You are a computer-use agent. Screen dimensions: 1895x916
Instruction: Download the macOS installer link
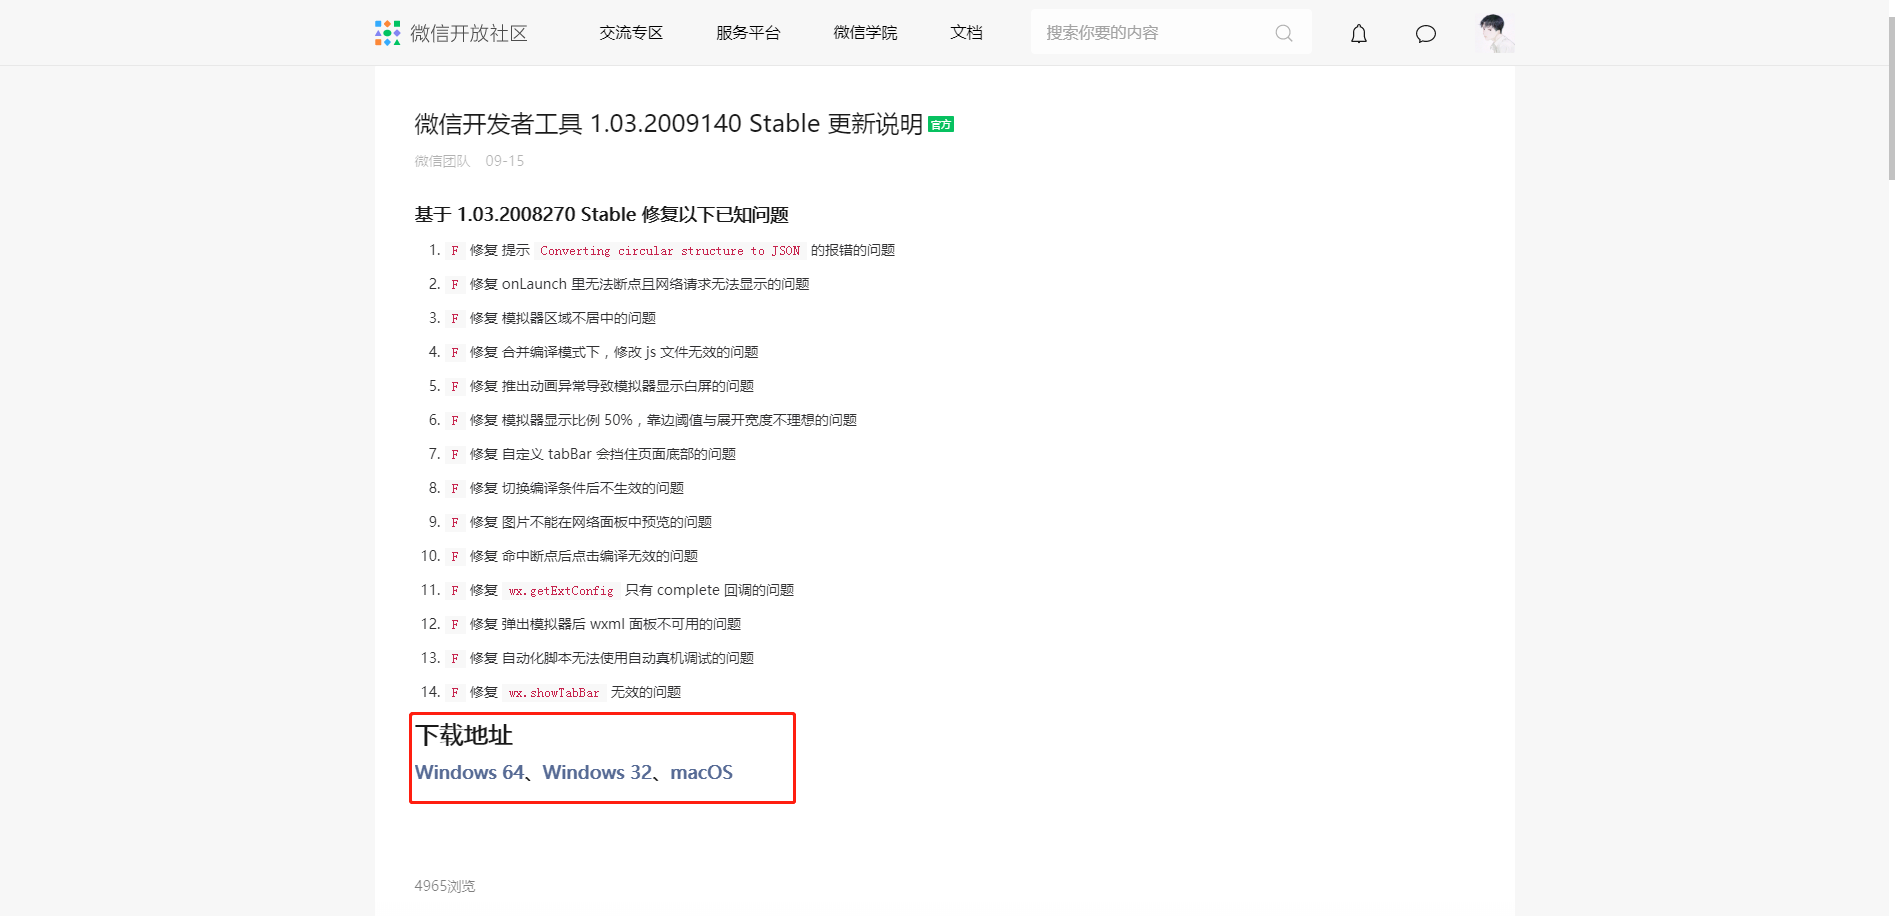click(x=701, y=772)
